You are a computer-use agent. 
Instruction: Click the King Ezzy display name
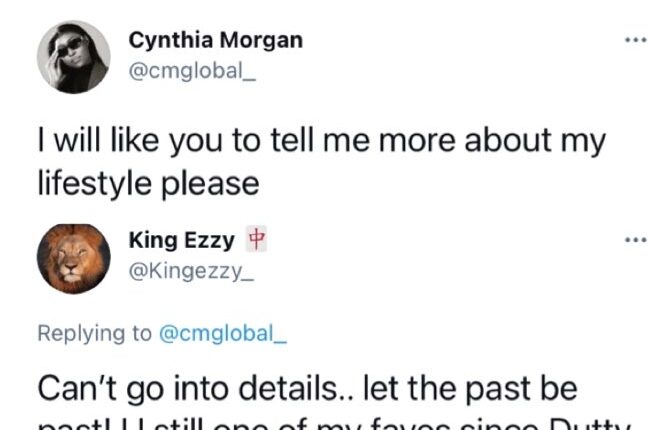pyautogui.click(x=182, y=240)
